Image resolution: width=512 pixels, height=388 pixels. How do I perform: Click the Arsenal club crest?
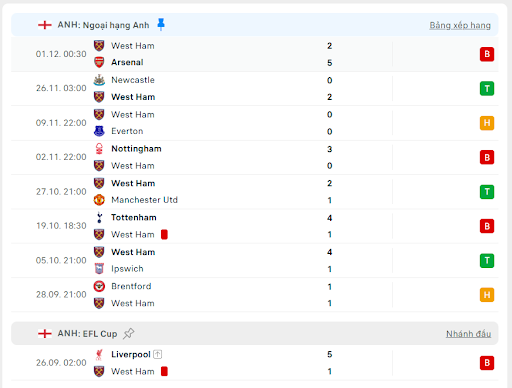coord(99,62)
